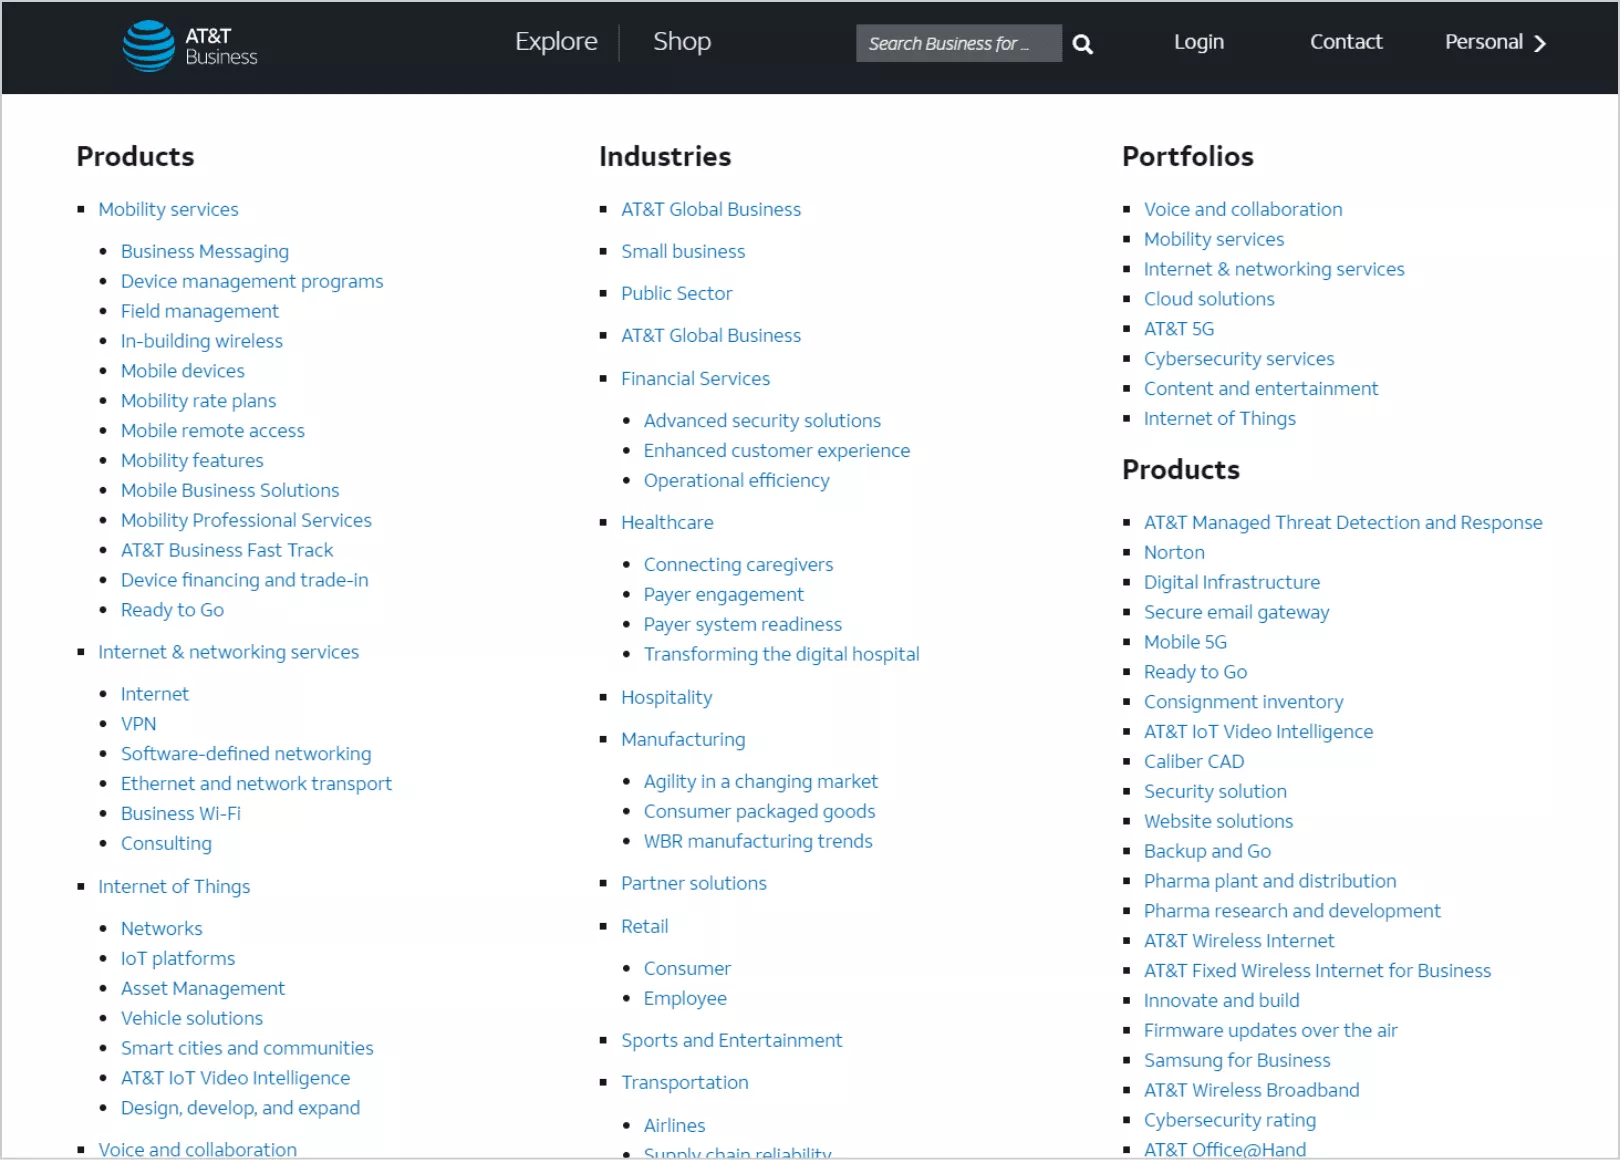Open the Retail industry link
The height and width of the screenshot is (1160, 1620).
click(x=645, y=927)
